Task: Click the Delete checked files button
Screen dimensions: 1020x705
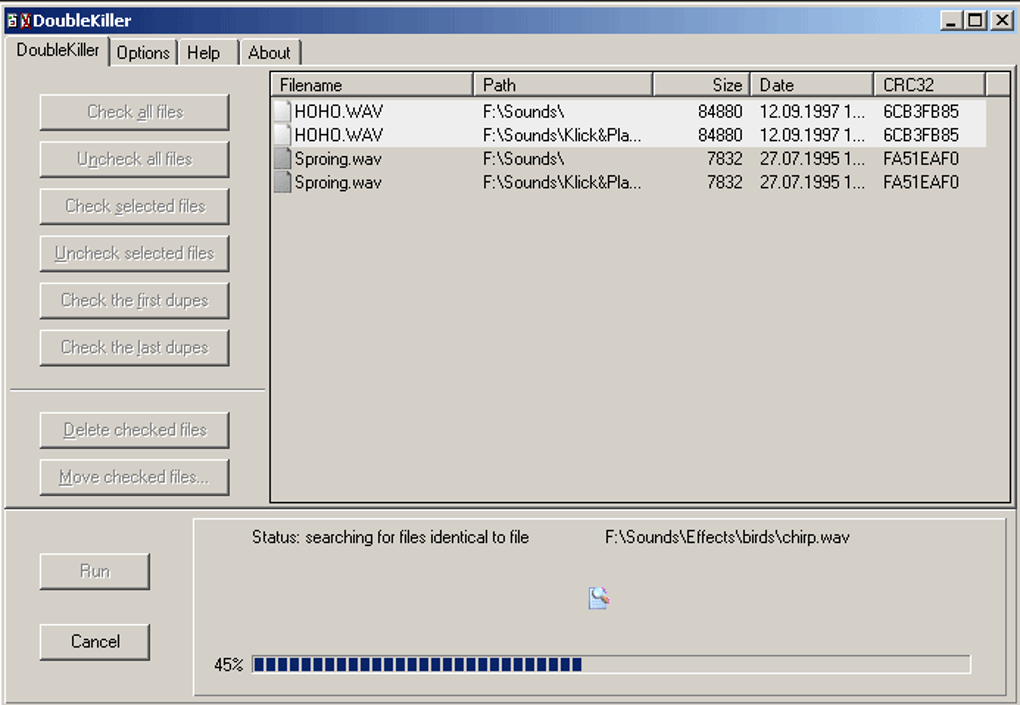Action: [135, 430]
